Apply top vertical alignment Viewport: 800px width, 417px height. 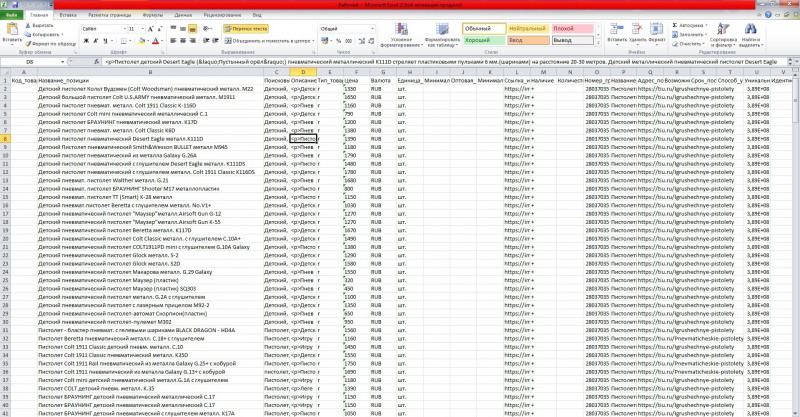[173, 29]
